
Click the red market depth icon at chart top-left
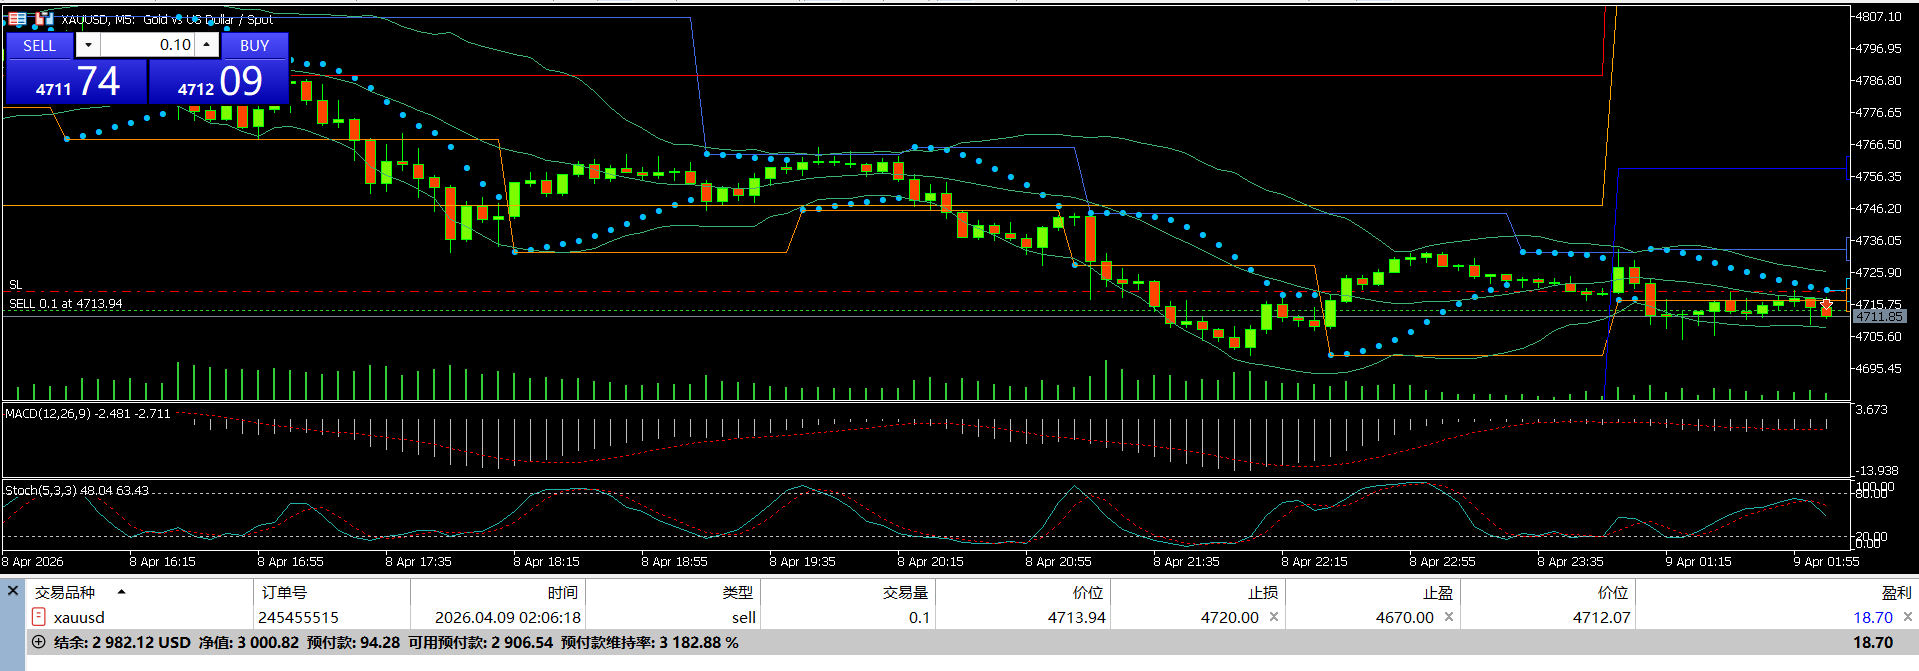(x=17, y=19)
